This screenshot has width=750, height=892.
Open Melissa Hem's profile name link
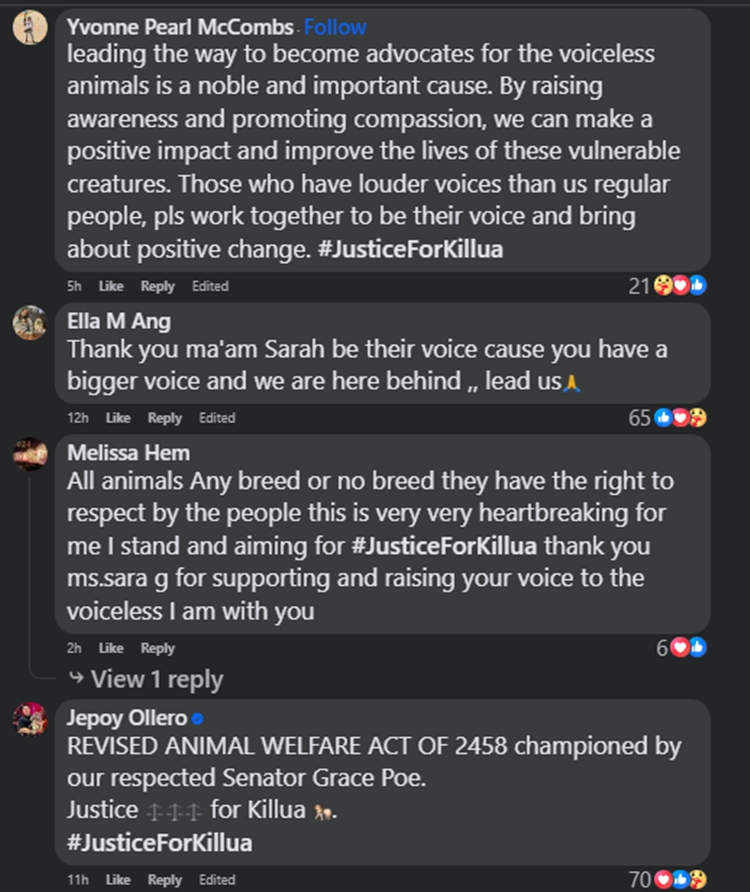click(x=128, y=453)
